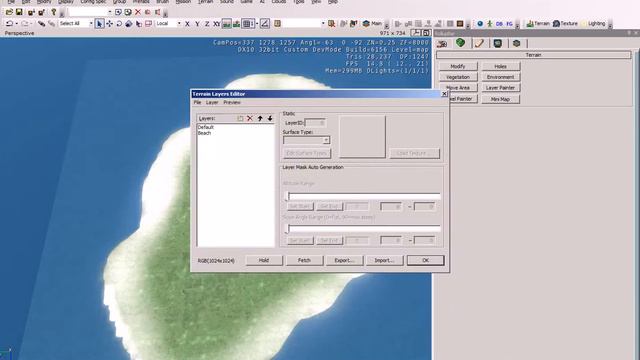Click the undo arrow icon
Viewport: 640px width, 360px height.
tap(9, 24)
